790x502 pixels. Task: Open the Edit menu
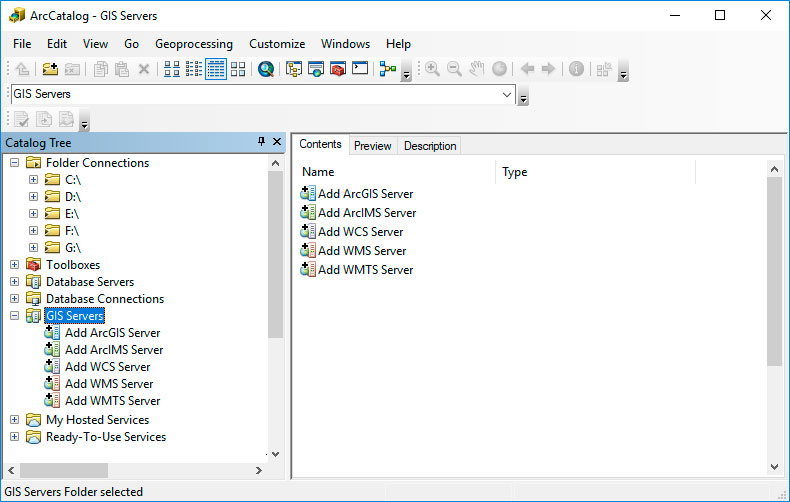tap(57, 44)
